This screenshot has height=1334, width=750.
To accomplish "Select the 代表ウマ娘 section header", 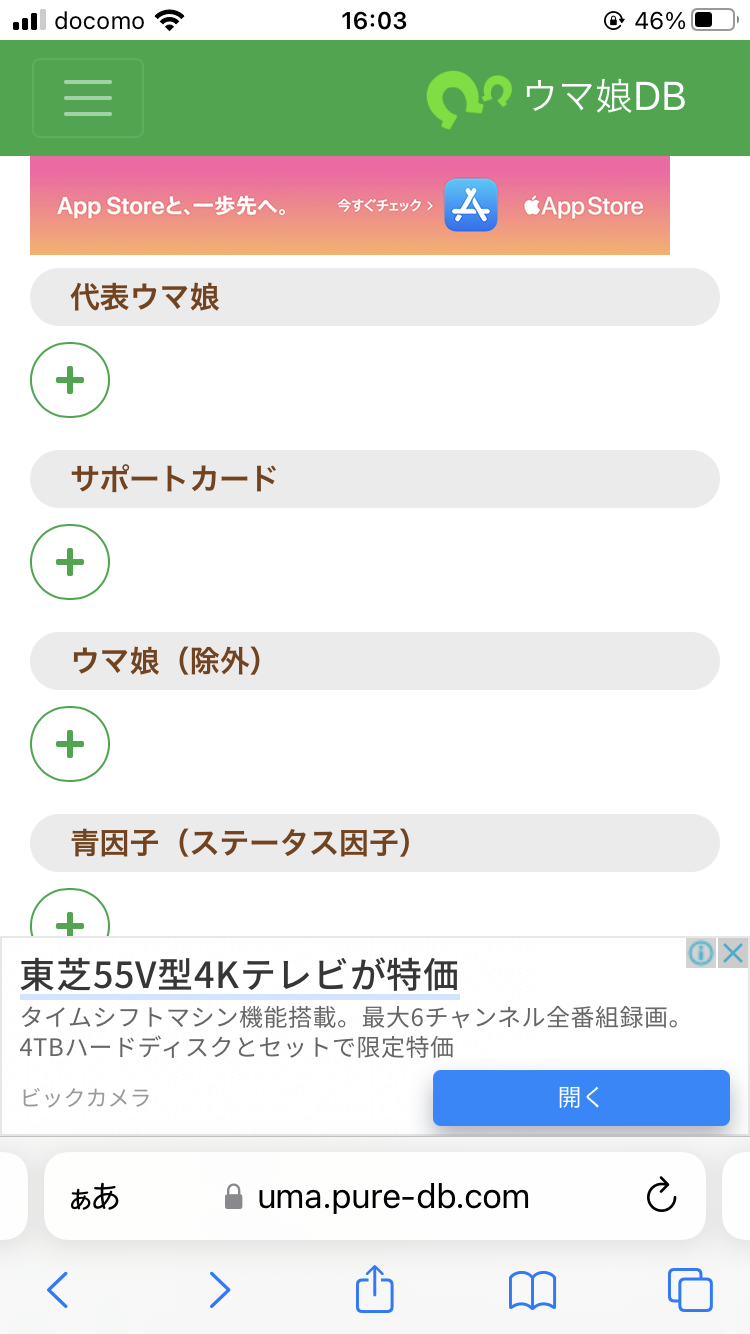I will [375, 297].
